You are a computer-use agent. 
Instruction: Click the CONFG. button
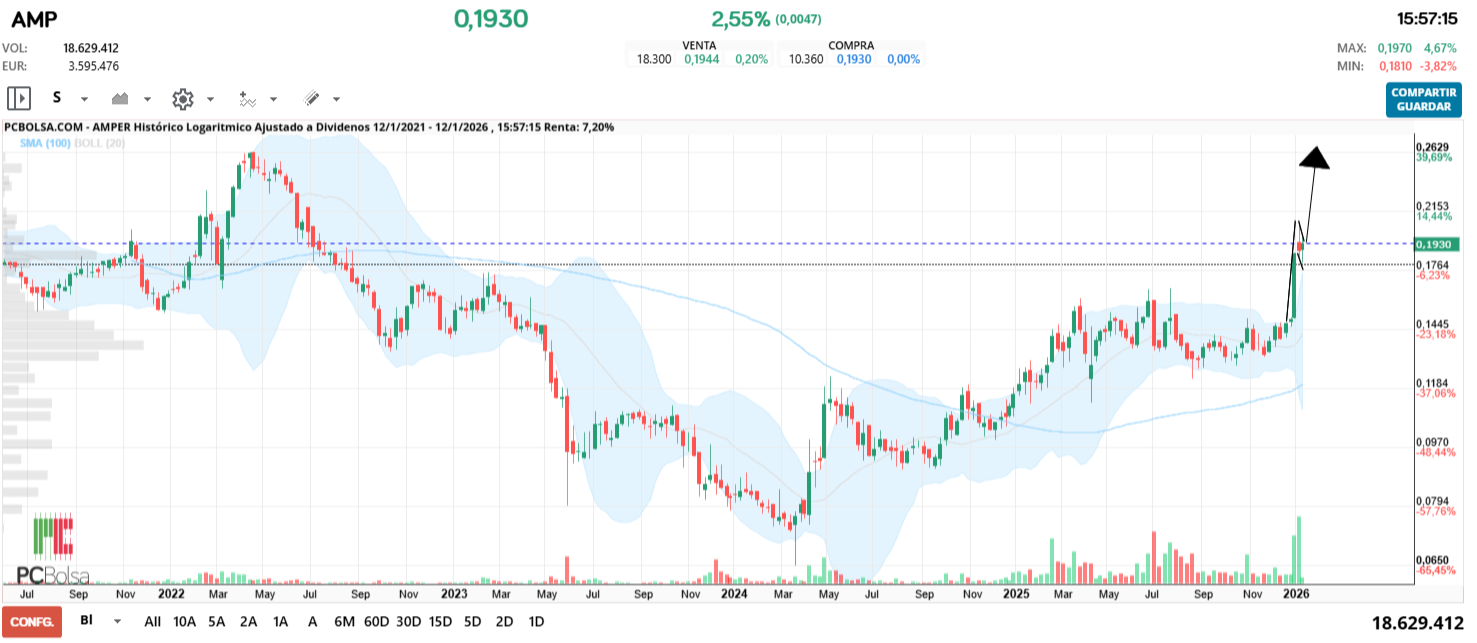click(32, 621)
